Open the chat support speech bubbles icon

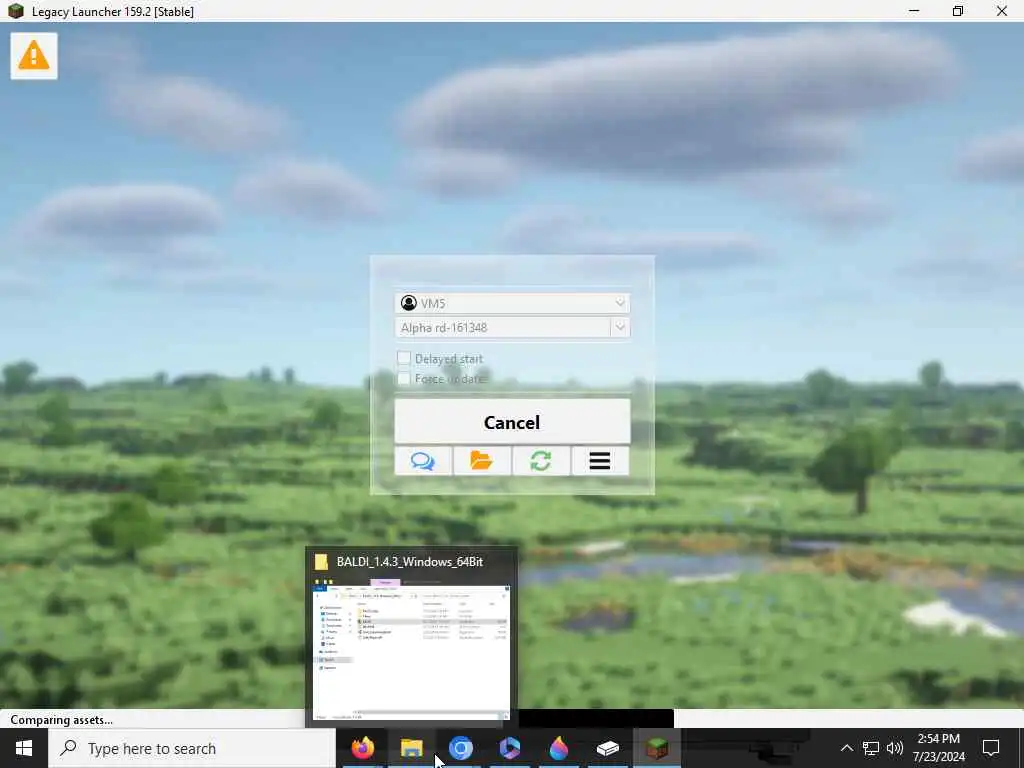point(423,461)
